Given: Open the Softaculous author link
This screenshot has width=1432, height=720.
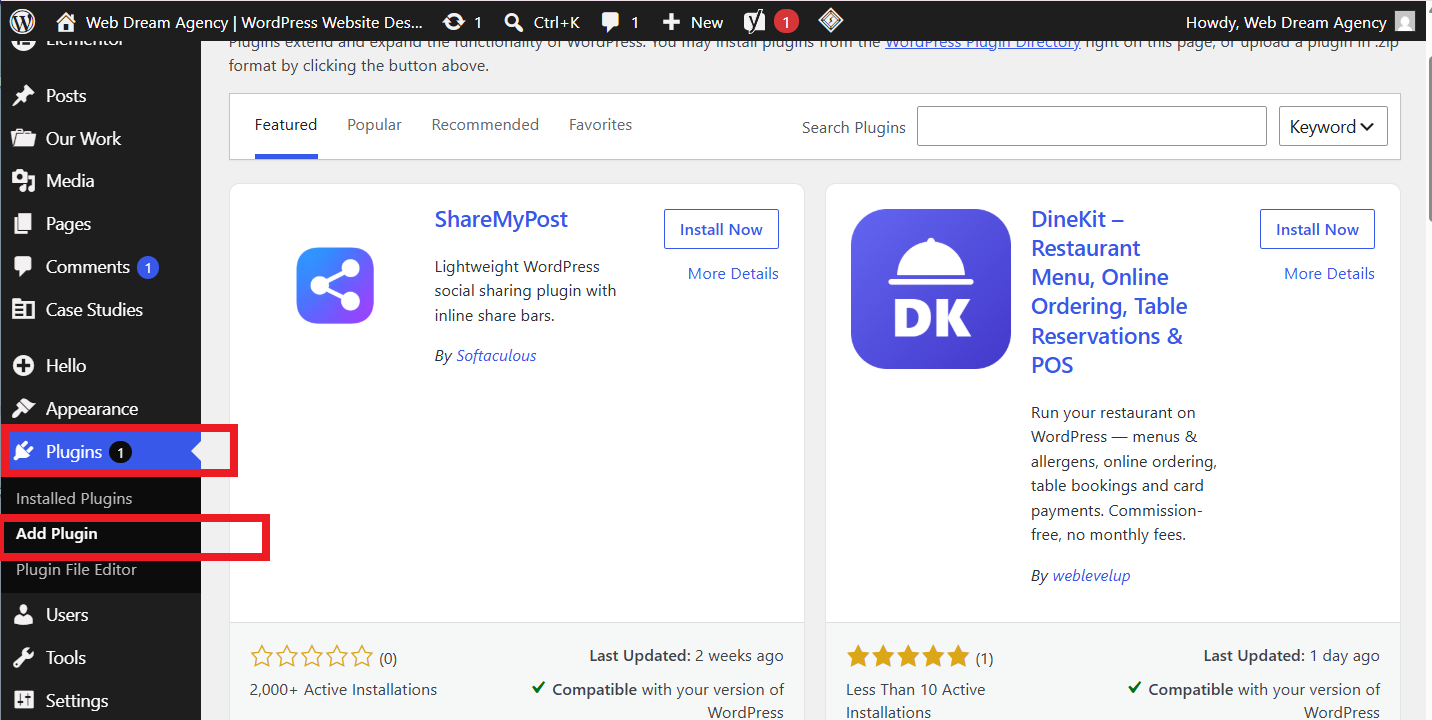Looking at the screenshot, I should (496, 356).
